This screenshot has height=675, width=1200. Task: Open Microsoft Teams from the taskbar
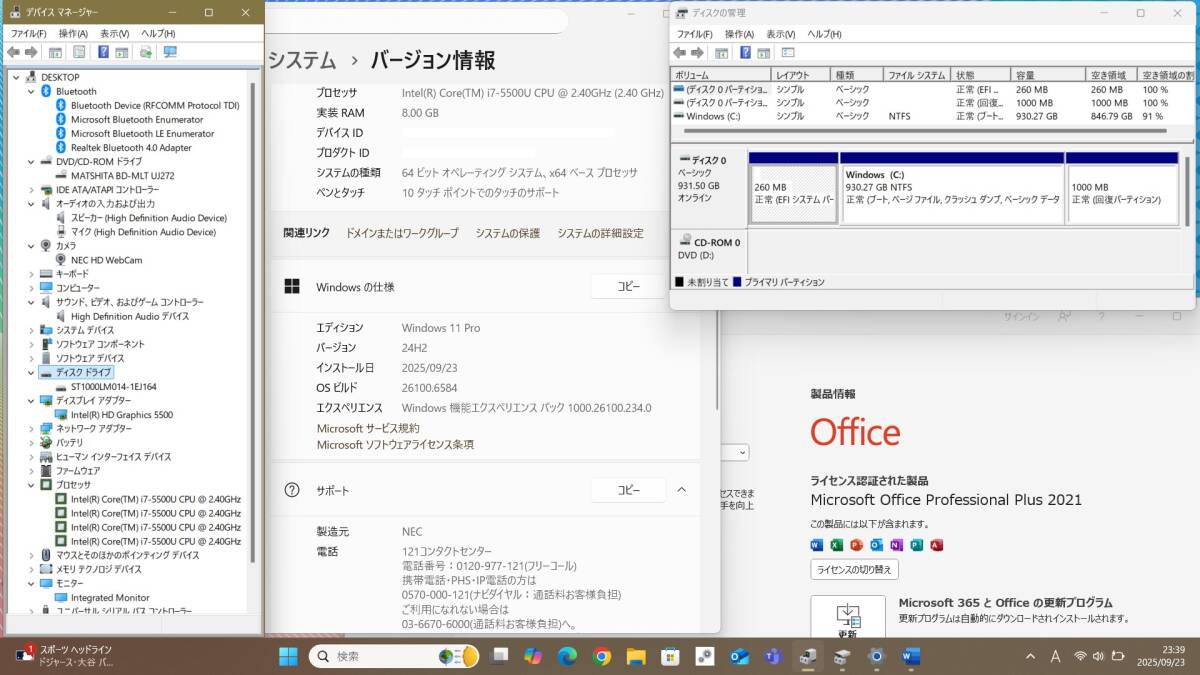coord(773,656)
